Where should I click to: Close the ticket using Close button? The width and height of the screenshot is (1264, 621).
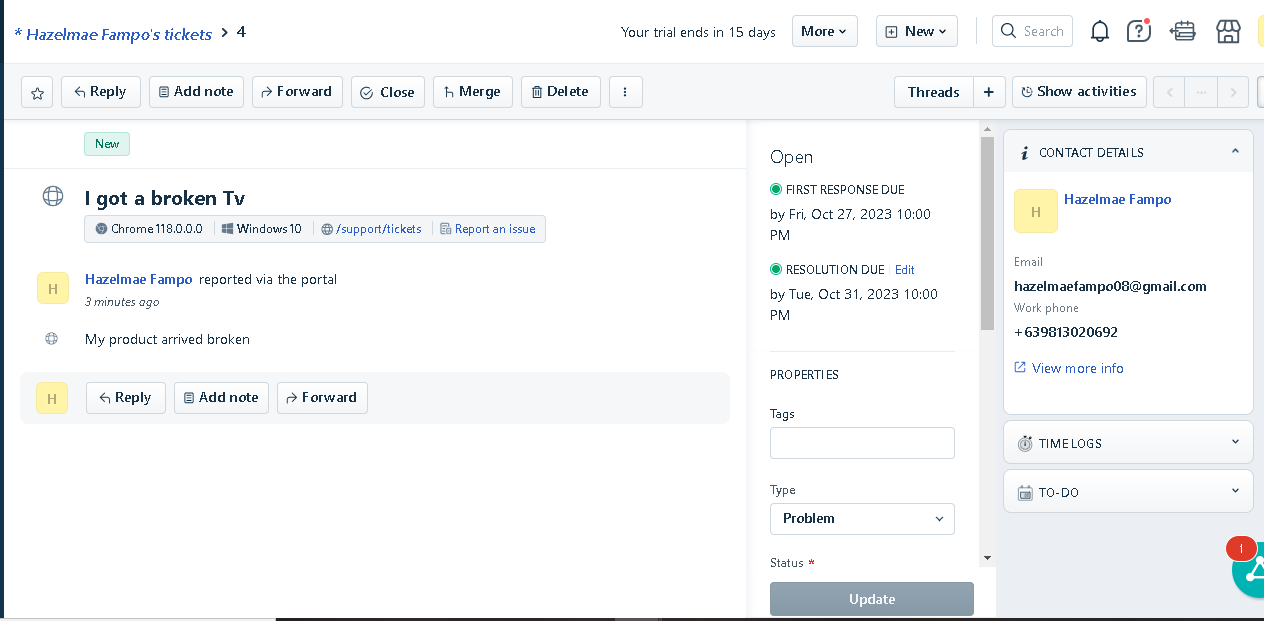tap(388, 92)
